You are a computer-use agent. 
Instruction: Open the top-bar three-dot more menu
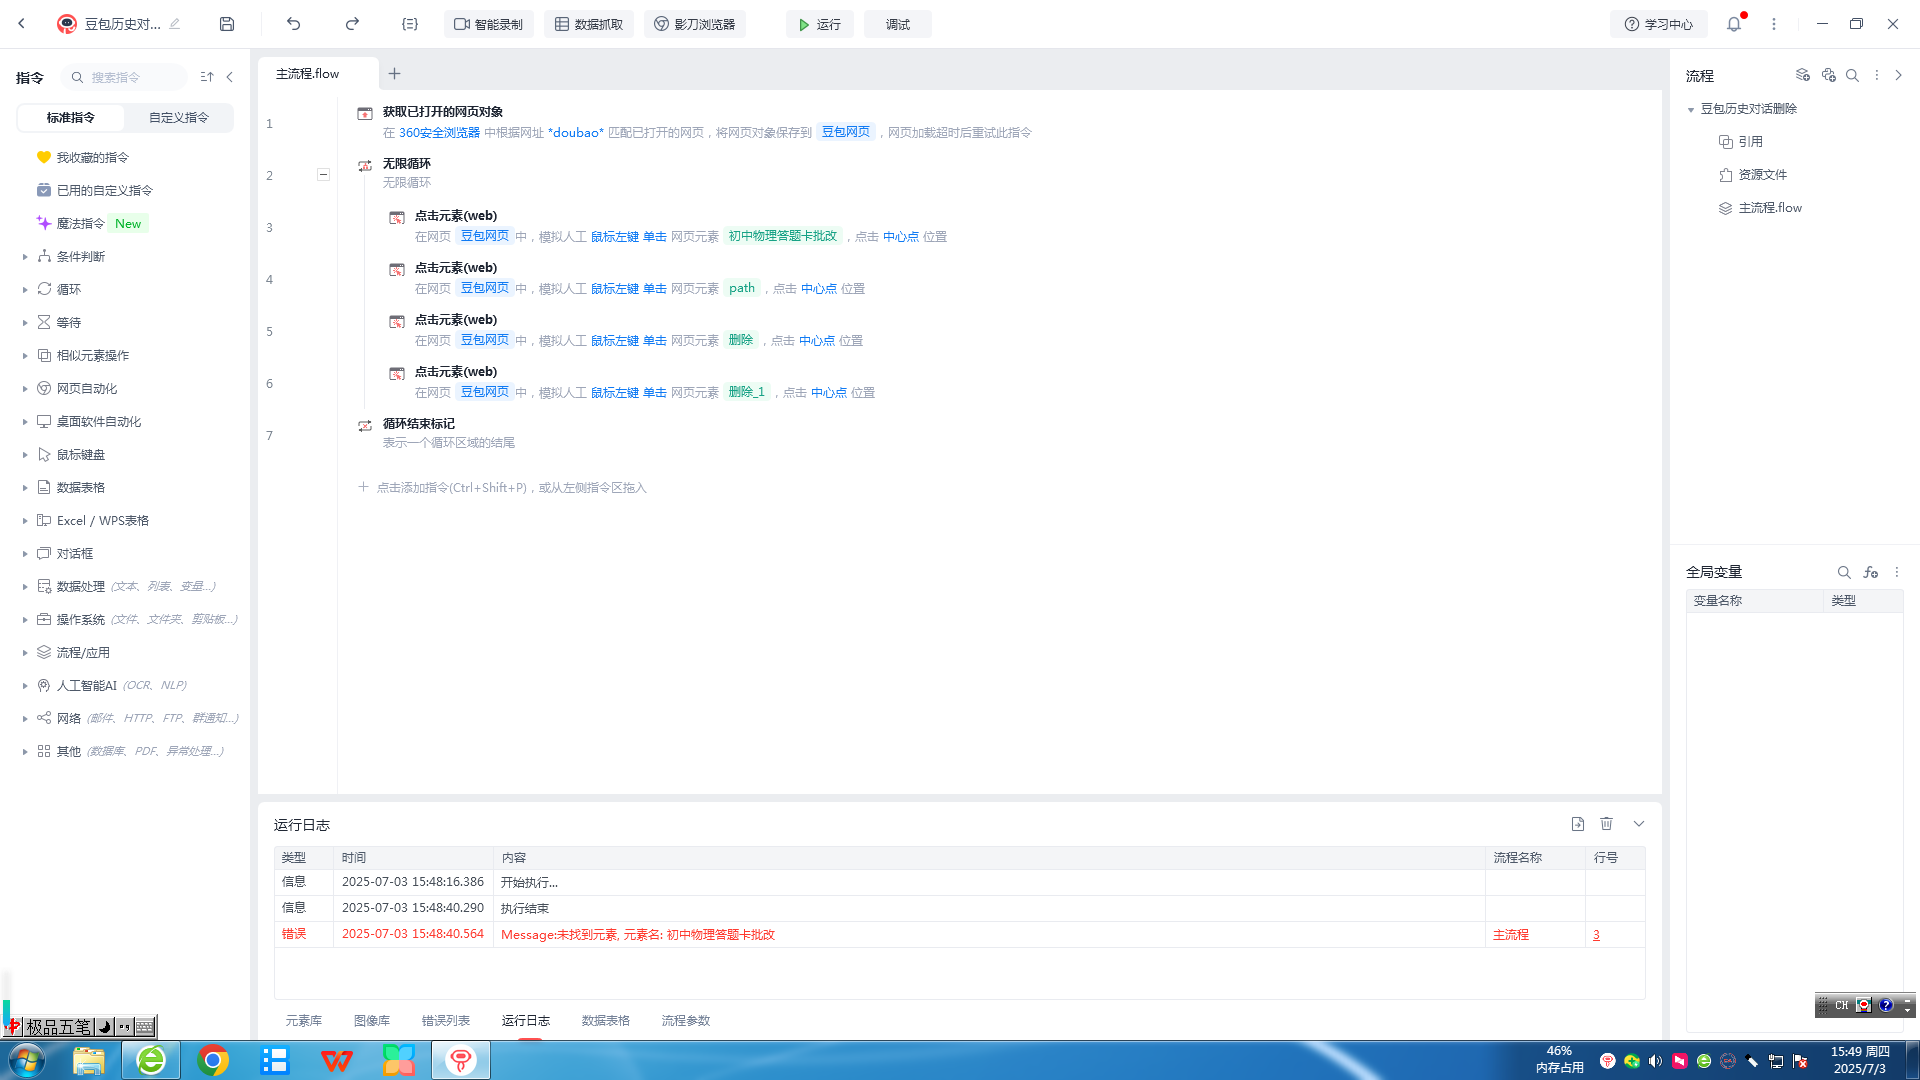tap(1774, 24)
